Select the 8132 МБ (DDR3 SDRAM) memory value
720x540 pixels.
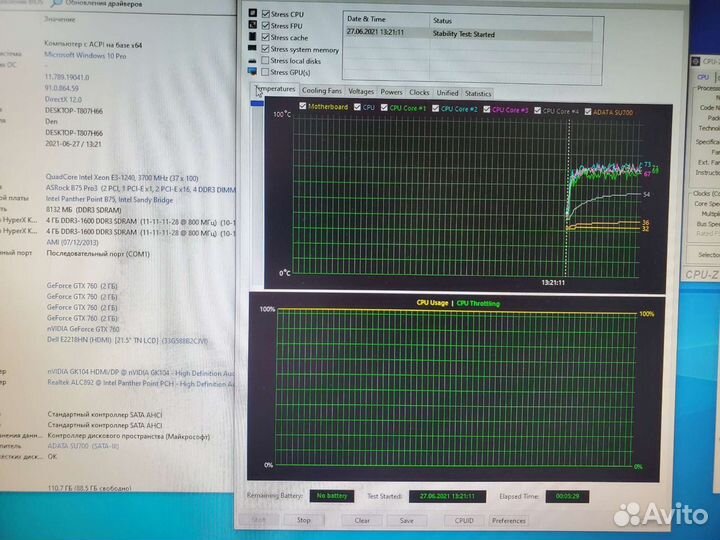84,210
